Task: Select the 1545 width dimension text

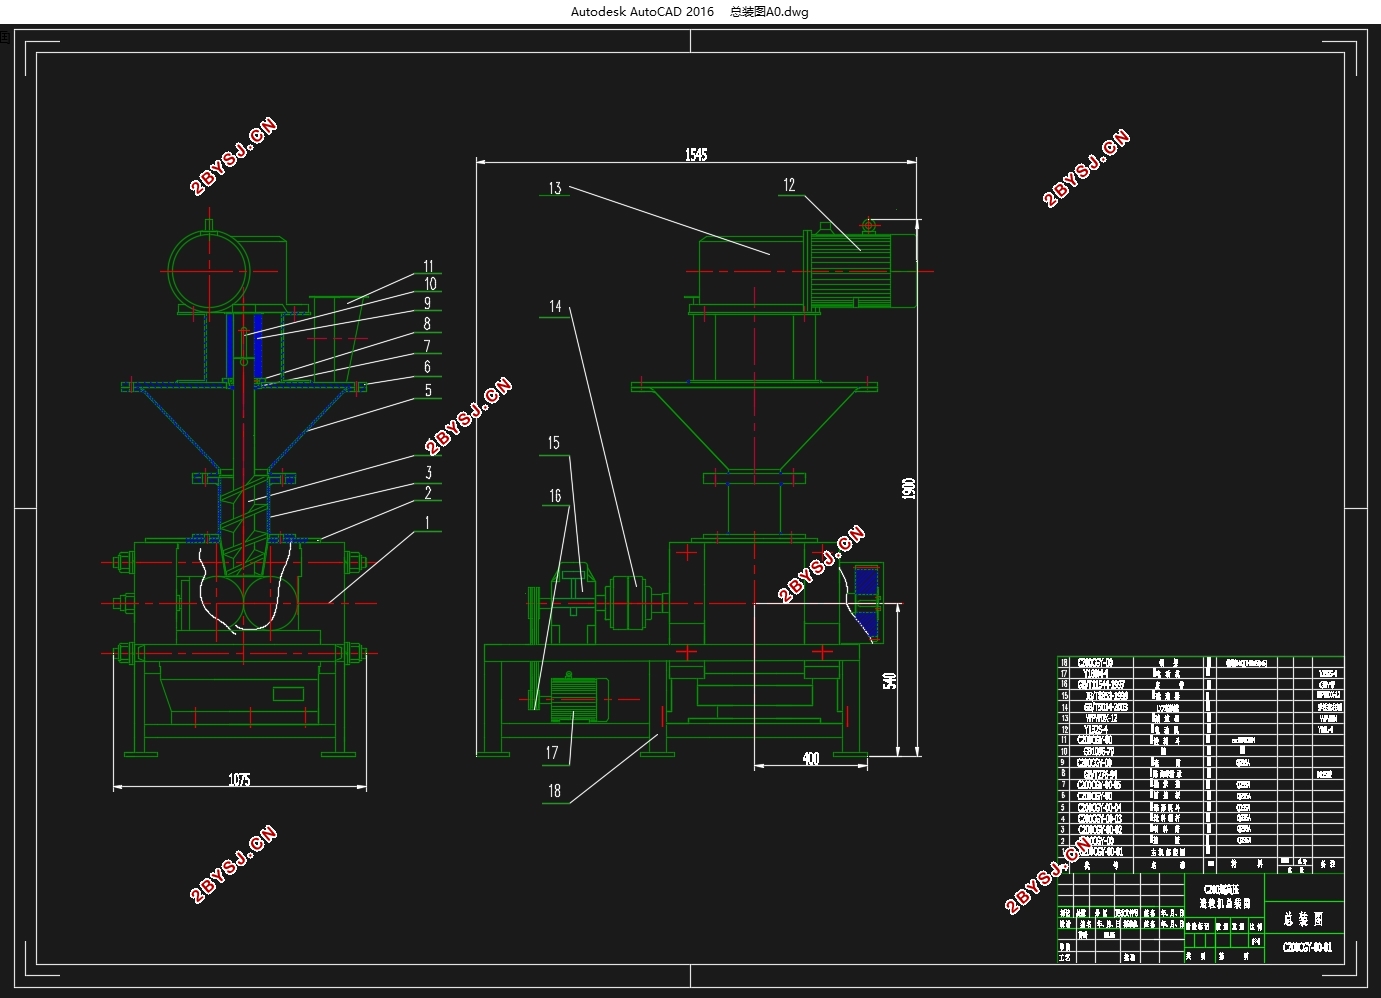Action: [x=696, y=155]
